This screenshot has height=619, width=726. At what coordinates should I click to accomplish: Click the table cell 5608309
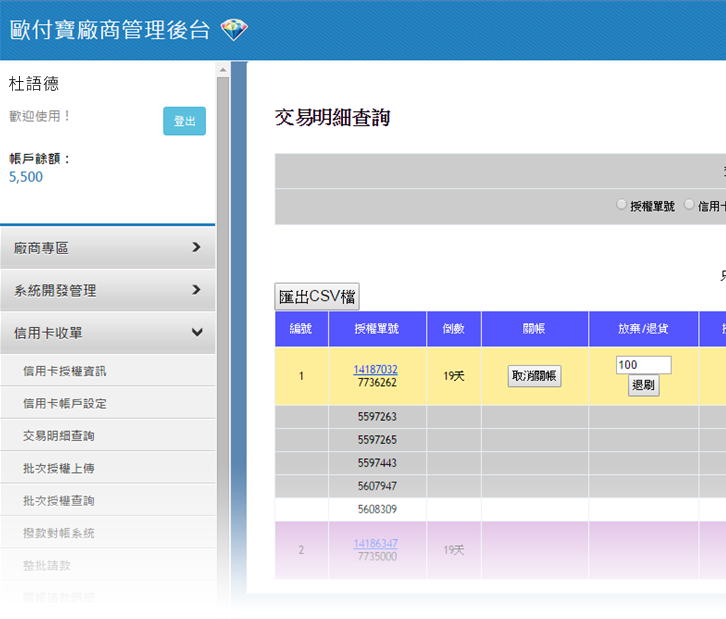[377, 509]
